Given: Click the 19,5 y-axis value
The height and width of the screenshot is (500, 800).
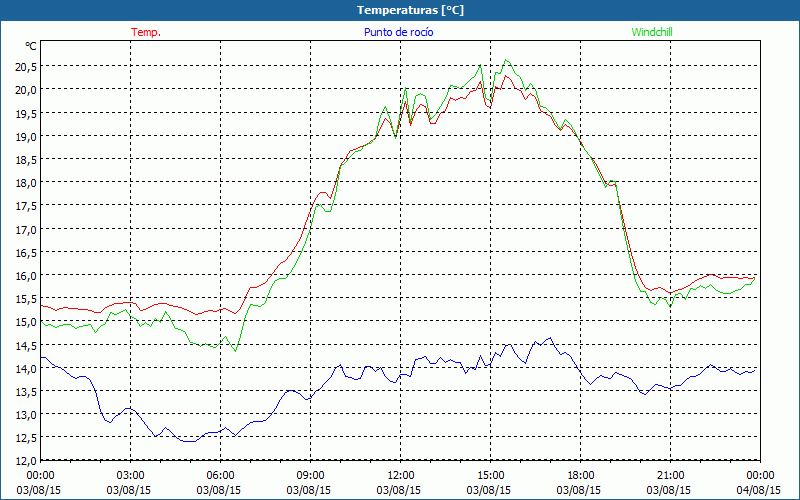Looking at the screenshot, I should [27, 113].
